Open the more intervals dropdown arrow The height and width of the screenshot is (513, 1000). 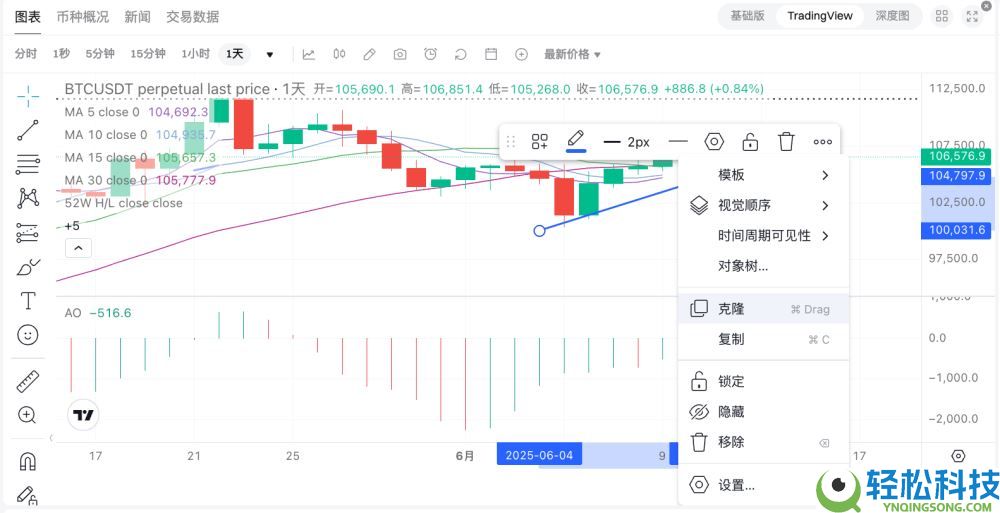pyautogui.click(x=270, y=55)
